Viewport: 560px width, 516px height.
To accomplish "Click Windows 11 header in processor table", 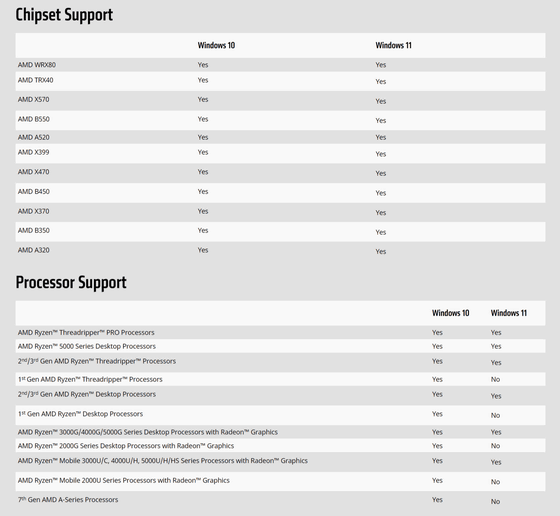I will click(x=509, y=313).
